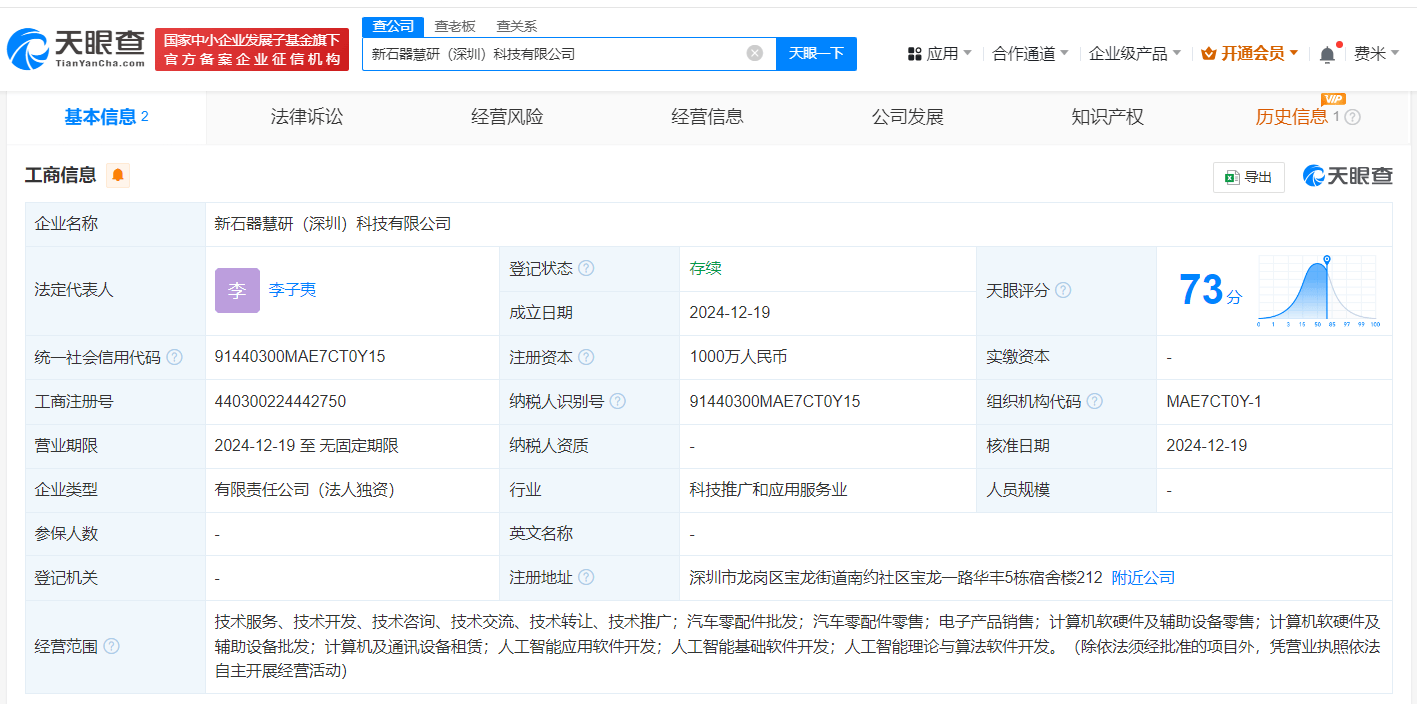Click the Excel icon in export button

click(x=1231, y=177)
